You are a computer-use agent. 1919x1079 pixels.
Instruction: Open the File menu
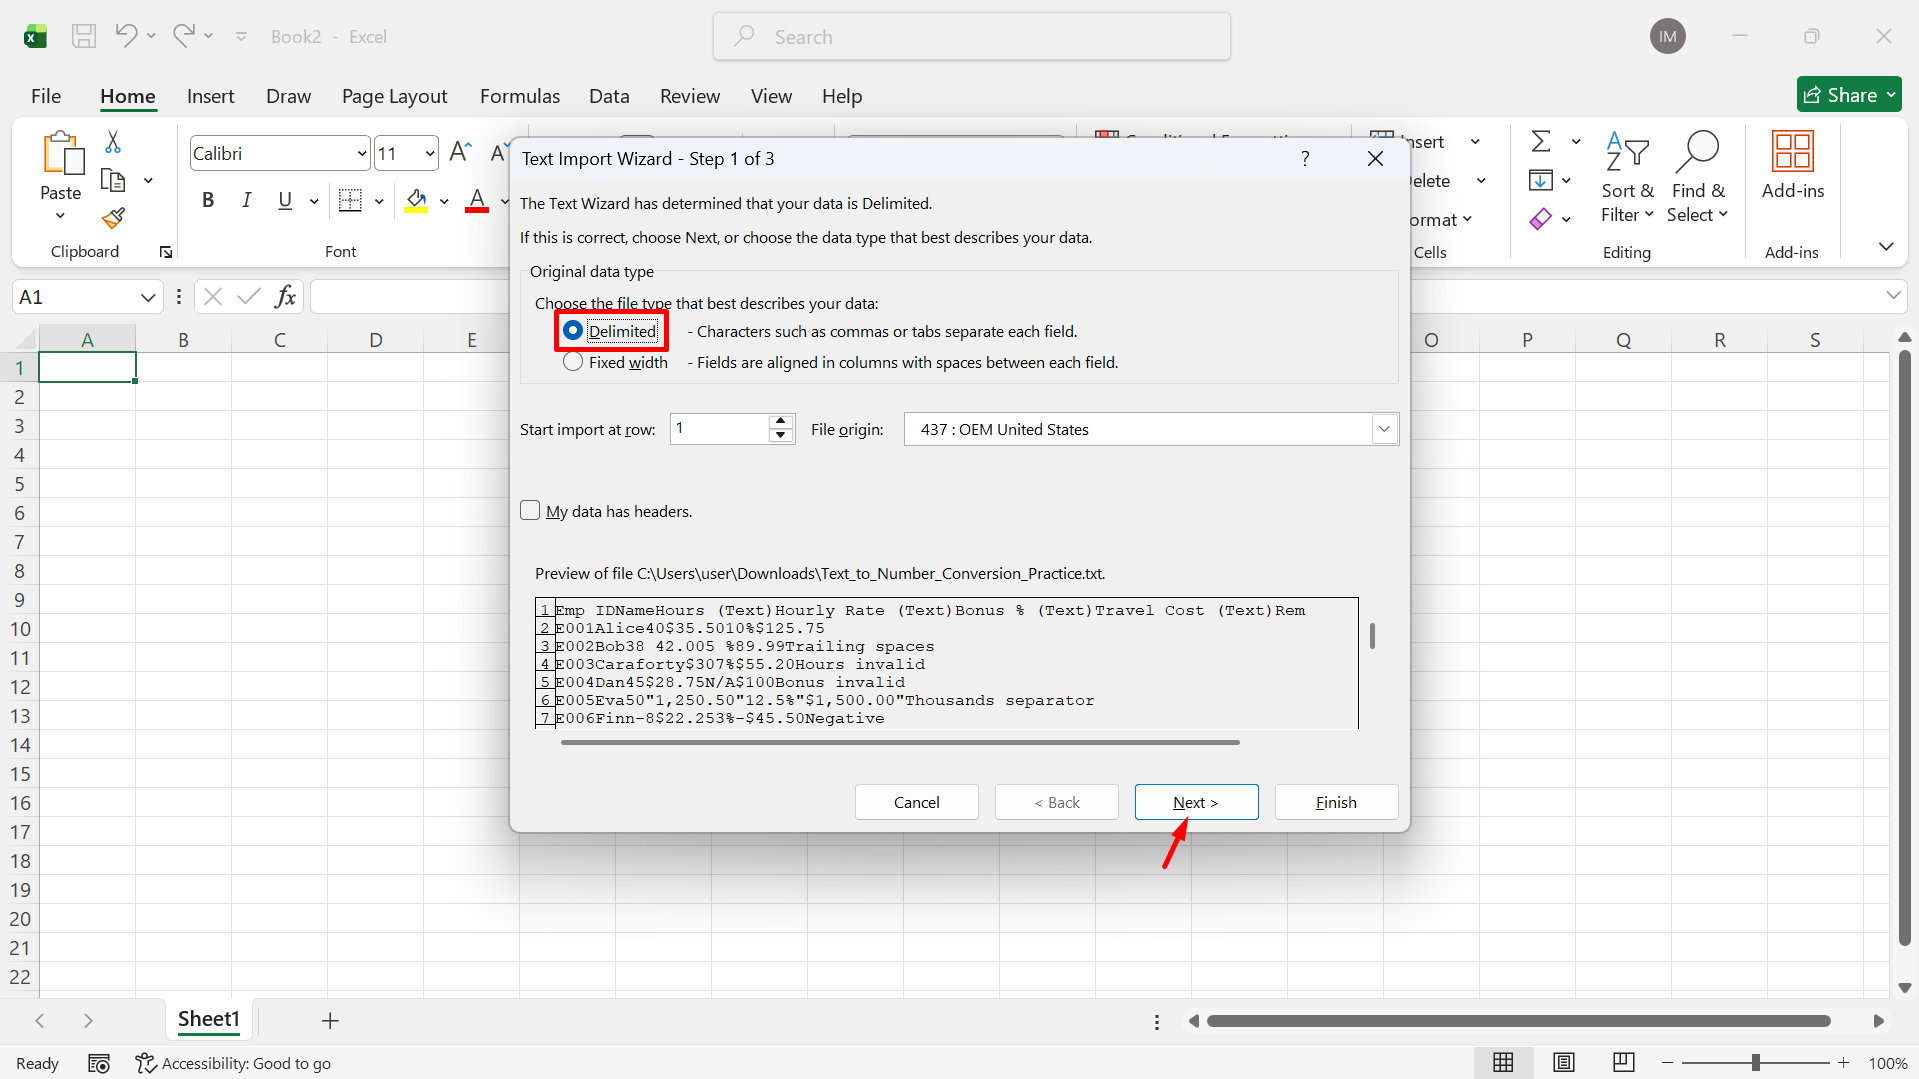point(46,96)
